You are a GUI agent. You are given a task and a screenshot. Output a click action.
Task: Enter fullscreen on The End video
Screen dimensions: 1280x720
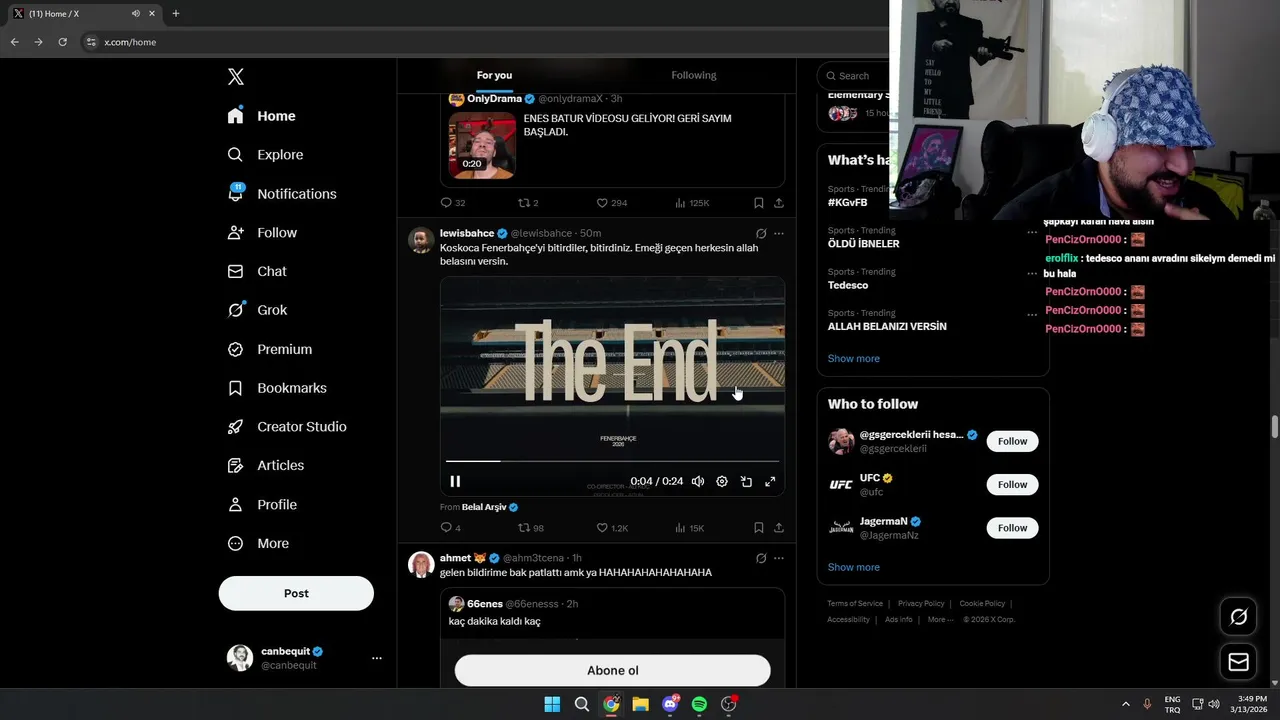click(770, 482)
